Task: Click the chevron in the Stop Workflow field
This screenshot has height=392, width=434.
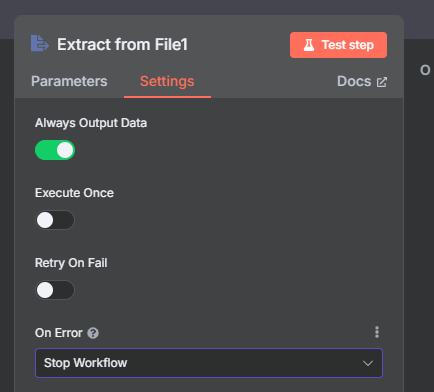Action: [x=368, y=363]
